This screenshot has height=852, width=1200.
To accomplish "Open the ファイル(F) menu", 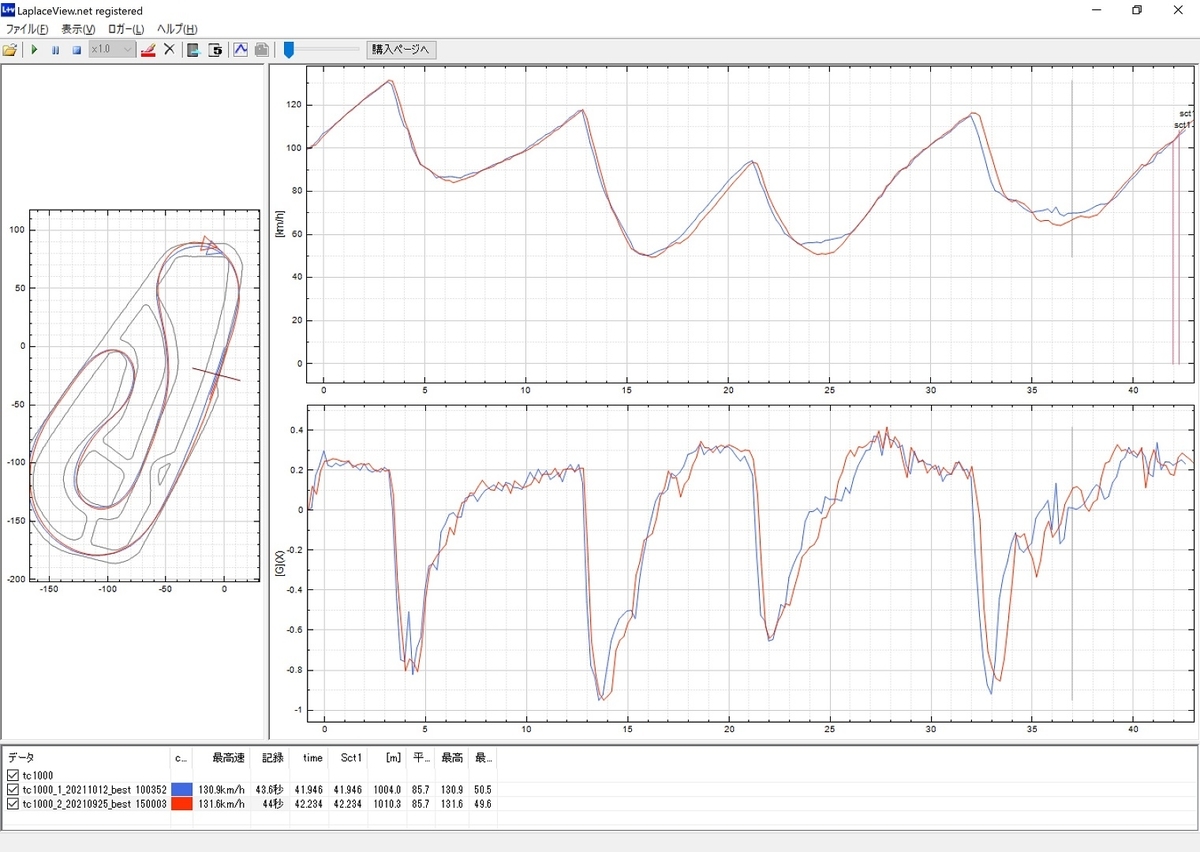I will pyautogui.click(x=27, y=29).
